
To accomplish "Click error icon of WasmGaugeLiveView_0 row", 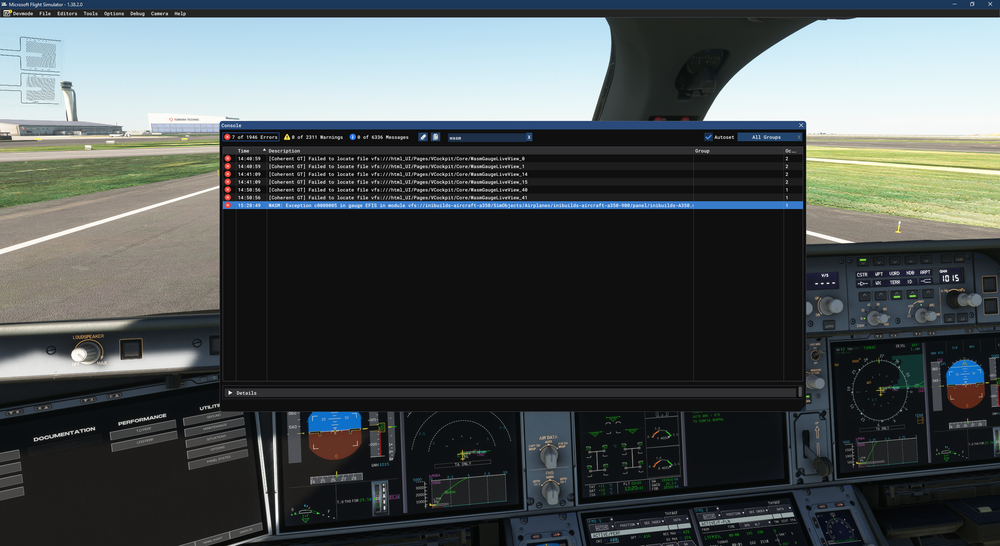I will point(227,159).
